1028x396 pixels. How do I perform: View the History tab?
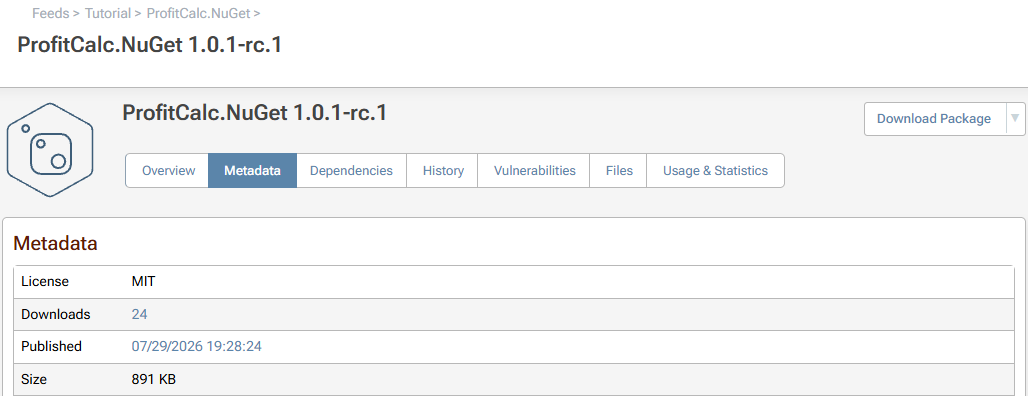443,170
